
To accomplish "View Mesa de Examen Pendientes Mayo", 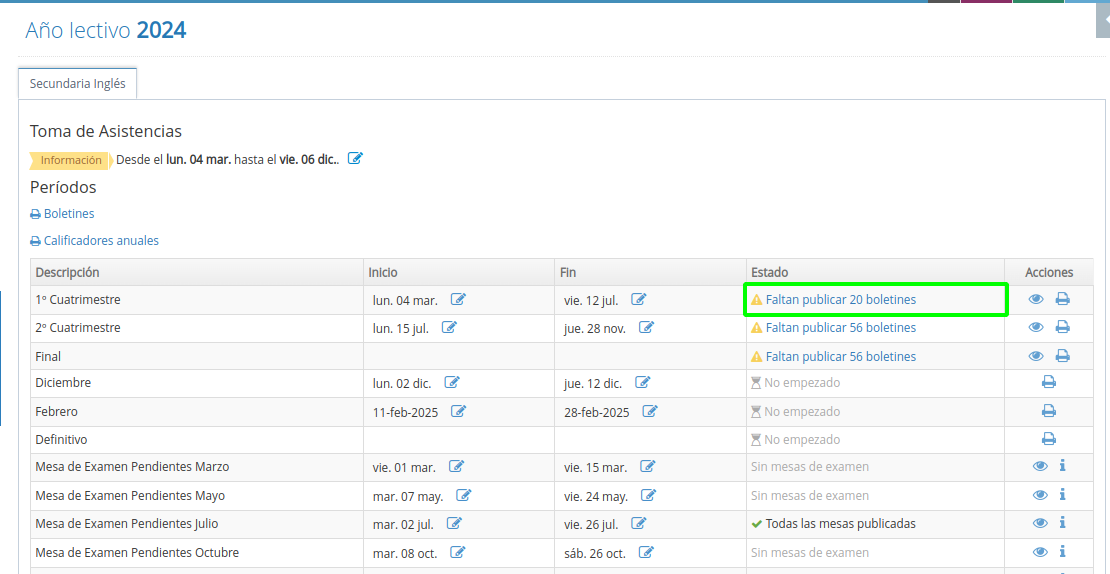I will (x=1040, y=495).
